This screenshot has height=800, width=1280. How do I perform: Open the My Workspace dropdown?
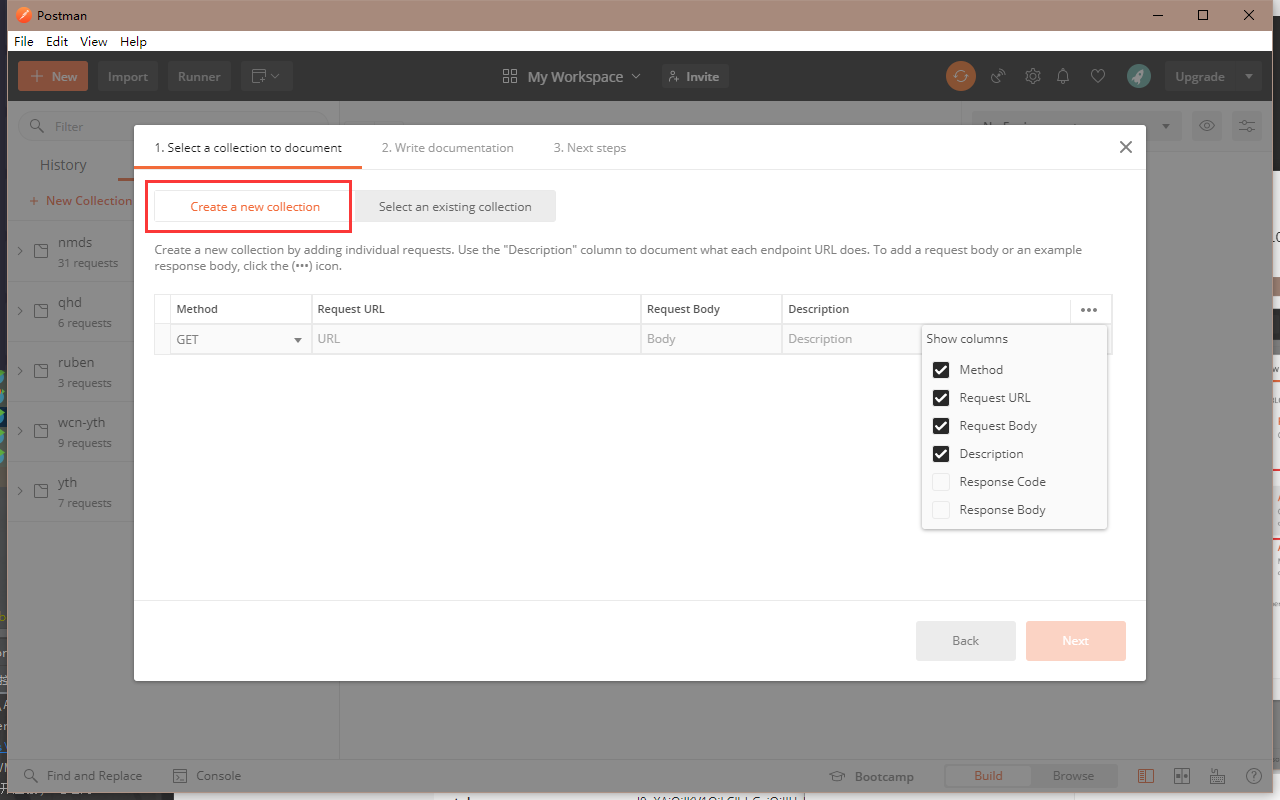point(572,77)
